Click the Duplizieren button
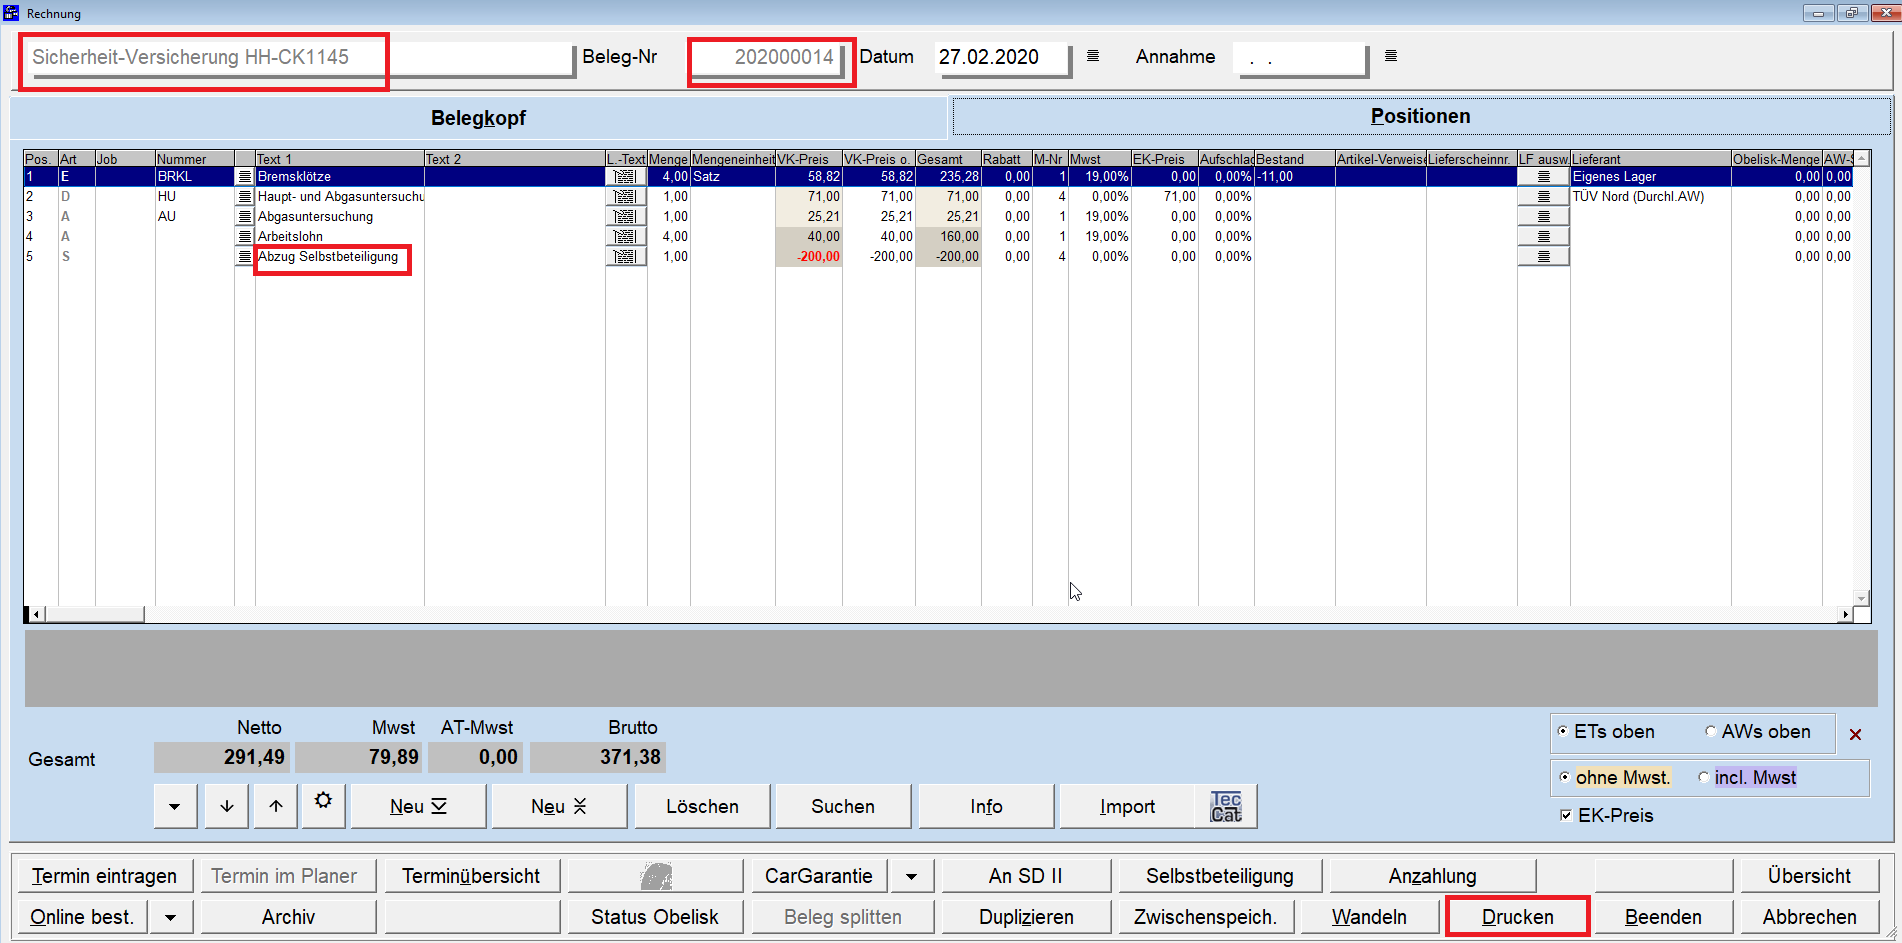1902x943 pixels. click(x=1026, y=917)
